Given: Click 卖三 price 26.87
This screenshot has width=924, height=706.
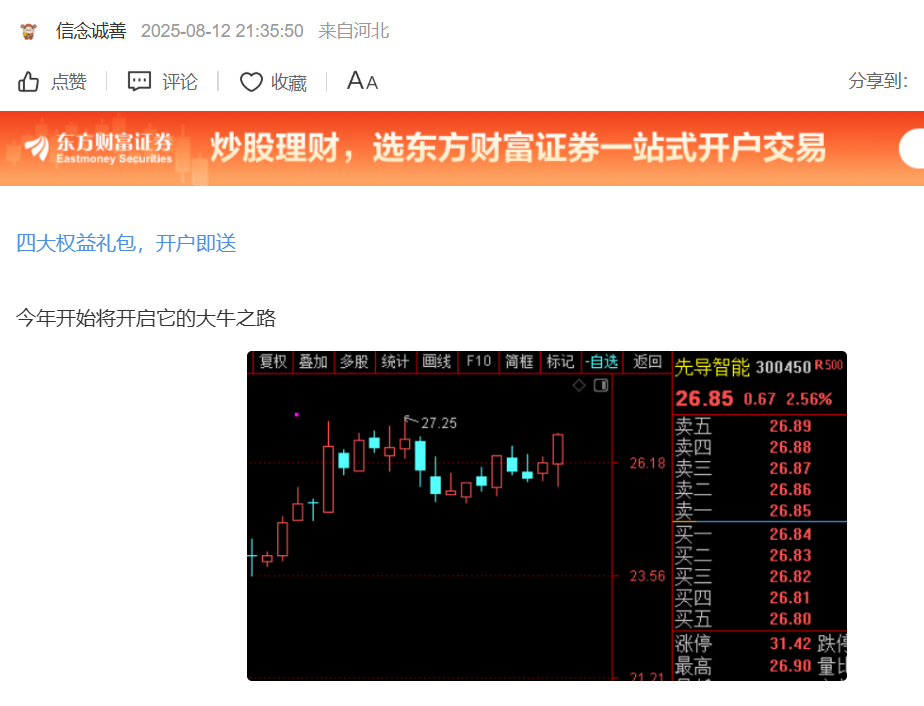Looking at the screenshot, I should click(x=790, y=469).
